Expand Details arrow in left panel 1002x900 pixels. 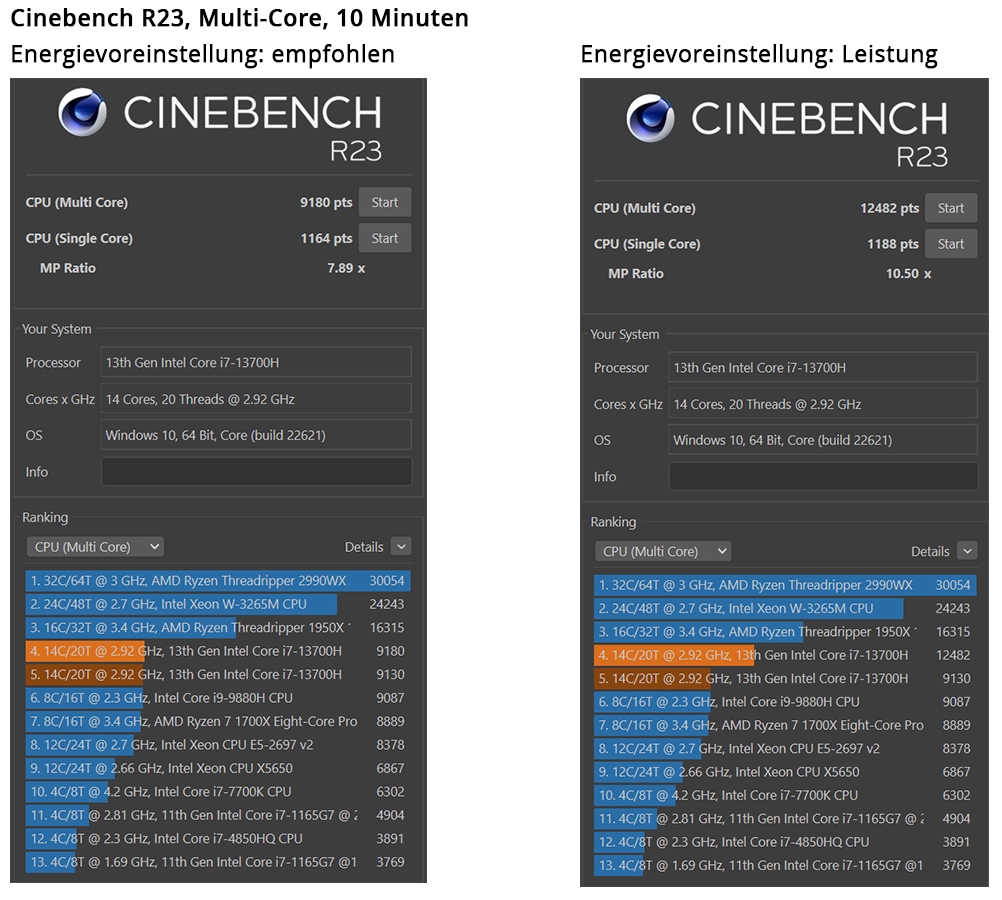(401, 547)
